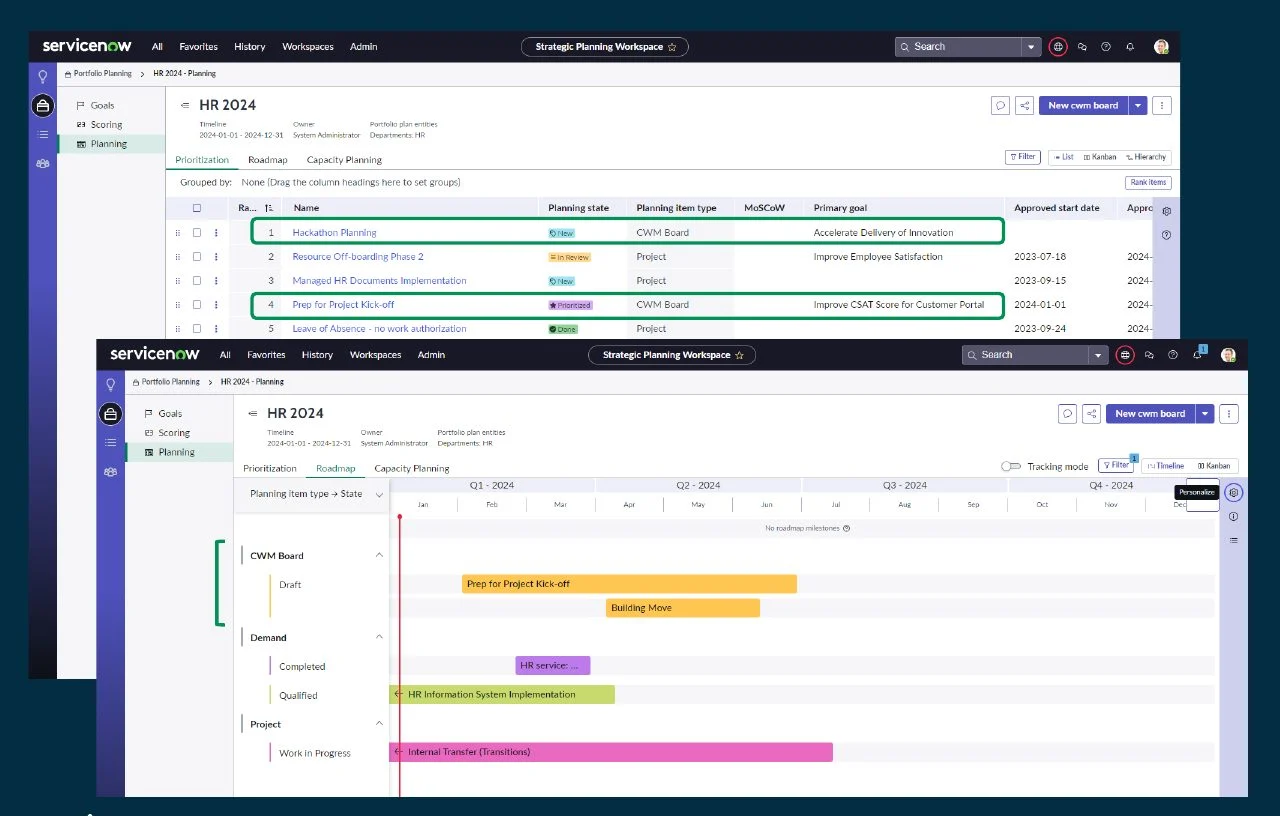This screenshot has height=816, width=1280.
Task: Open the chat icon in front window header
Action: 1150,355
